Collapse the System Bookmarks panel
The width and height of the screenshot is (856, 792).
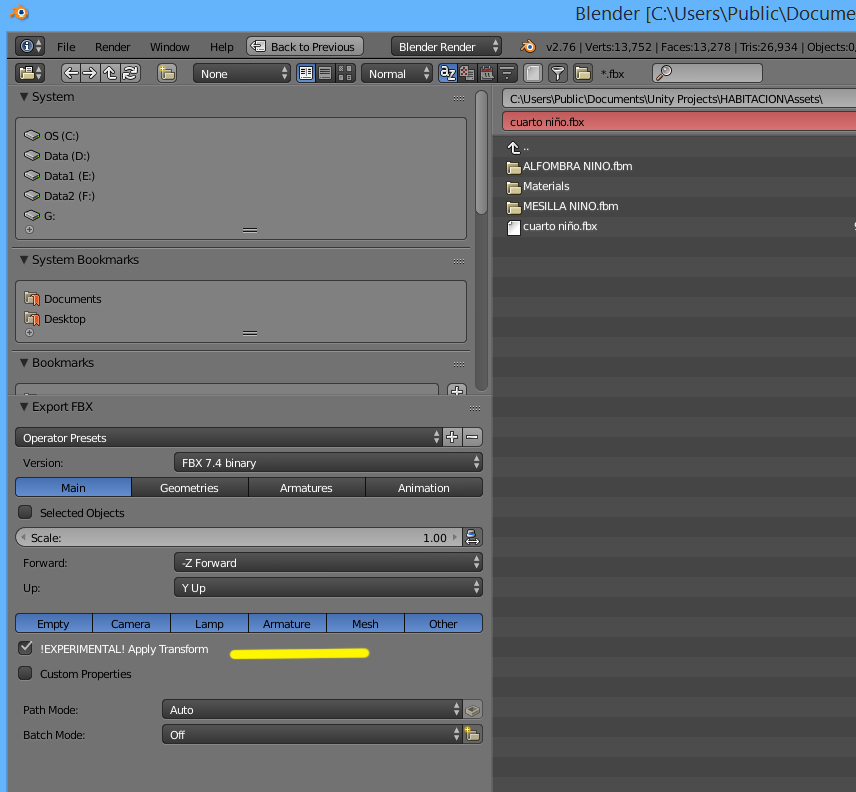[23, 260]
